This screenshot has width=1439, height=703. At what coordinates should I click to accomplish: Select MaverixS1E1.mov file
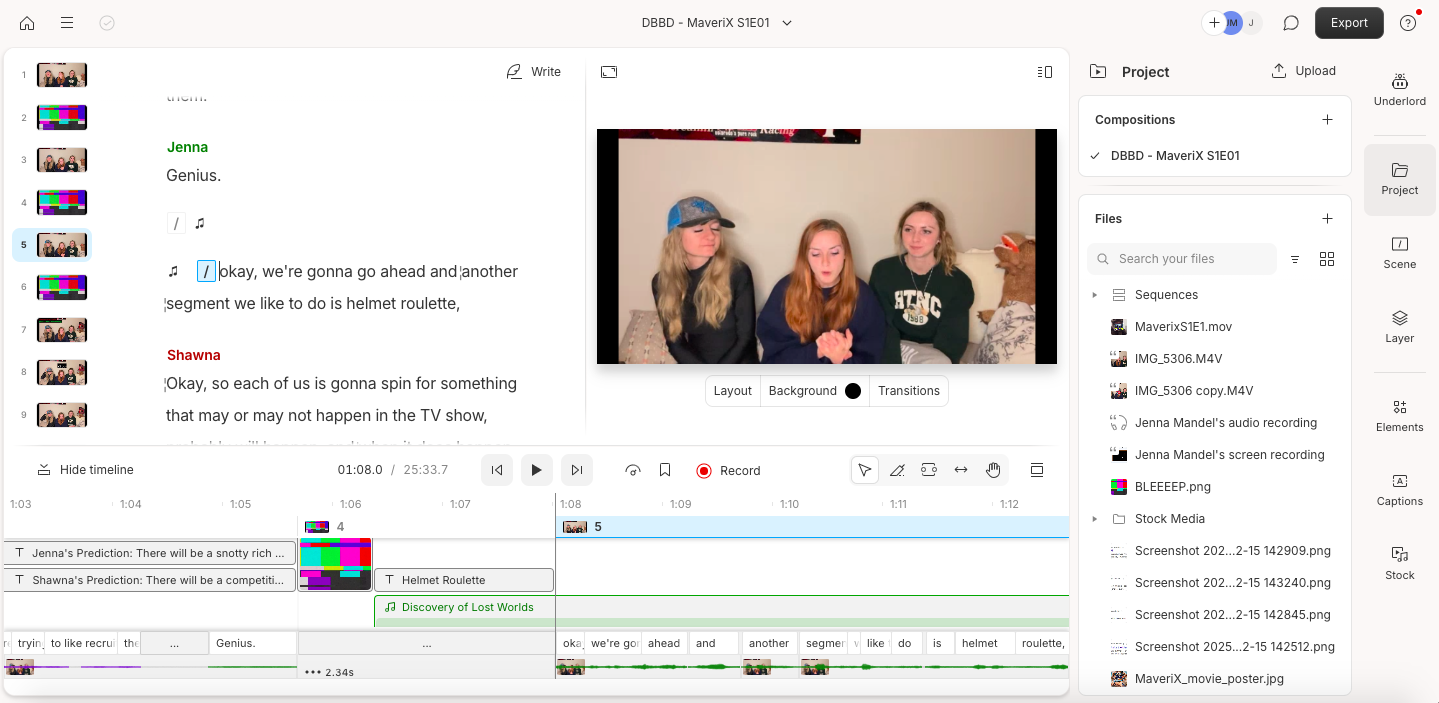[1183, 327]
